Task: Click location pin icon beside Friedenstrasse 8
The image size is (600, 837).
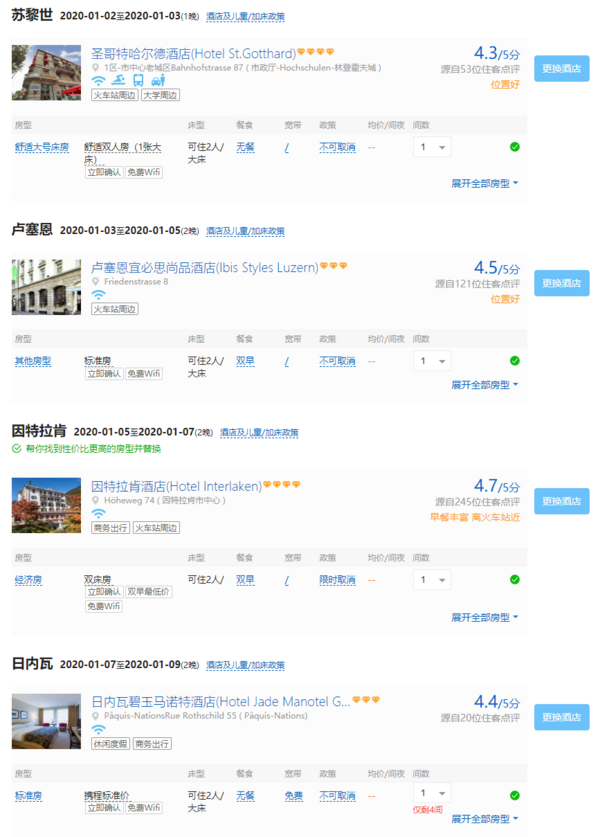Action: [96, 281]
